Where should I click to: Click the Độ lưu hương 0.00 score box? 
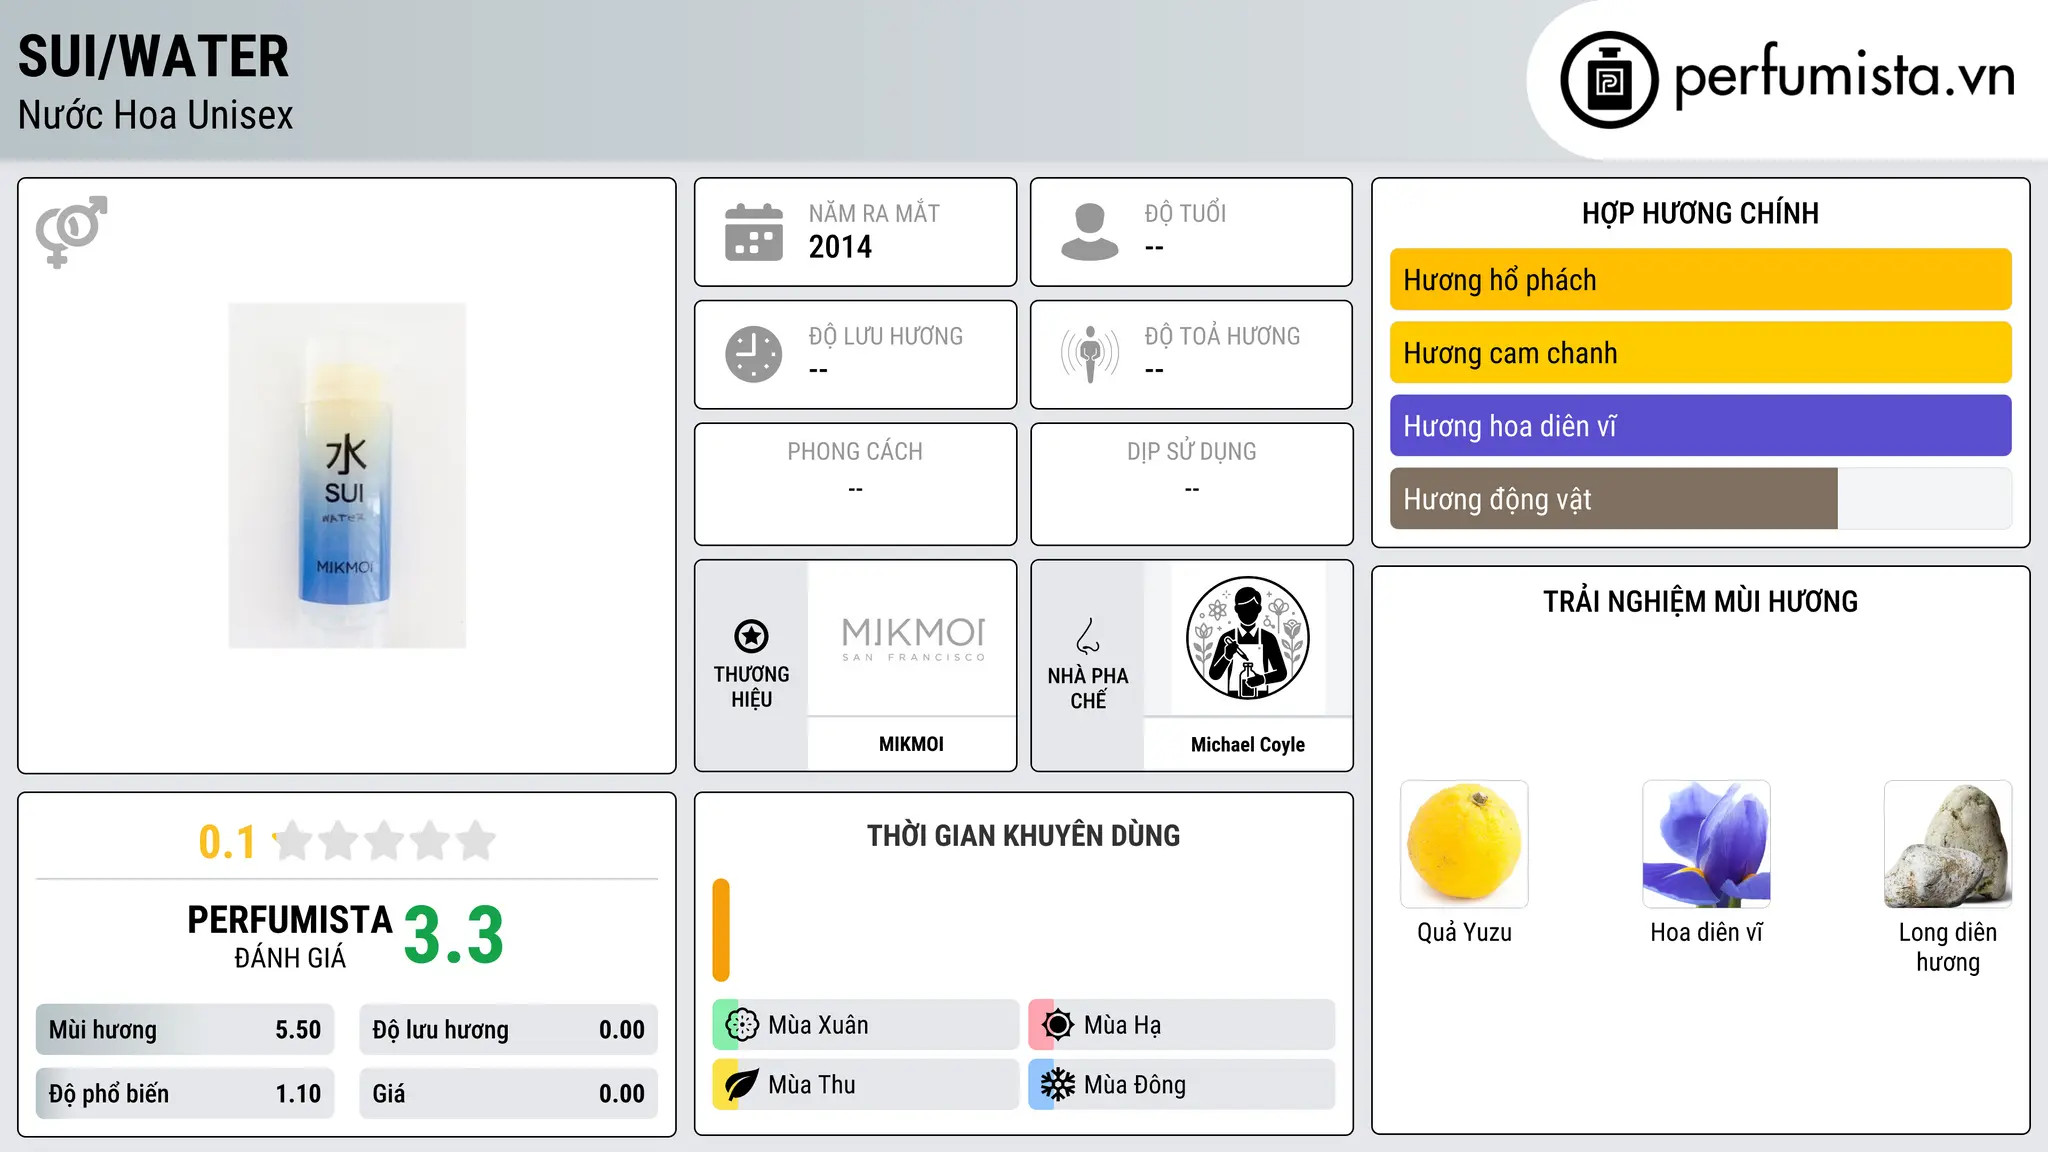click(508, 1030)
